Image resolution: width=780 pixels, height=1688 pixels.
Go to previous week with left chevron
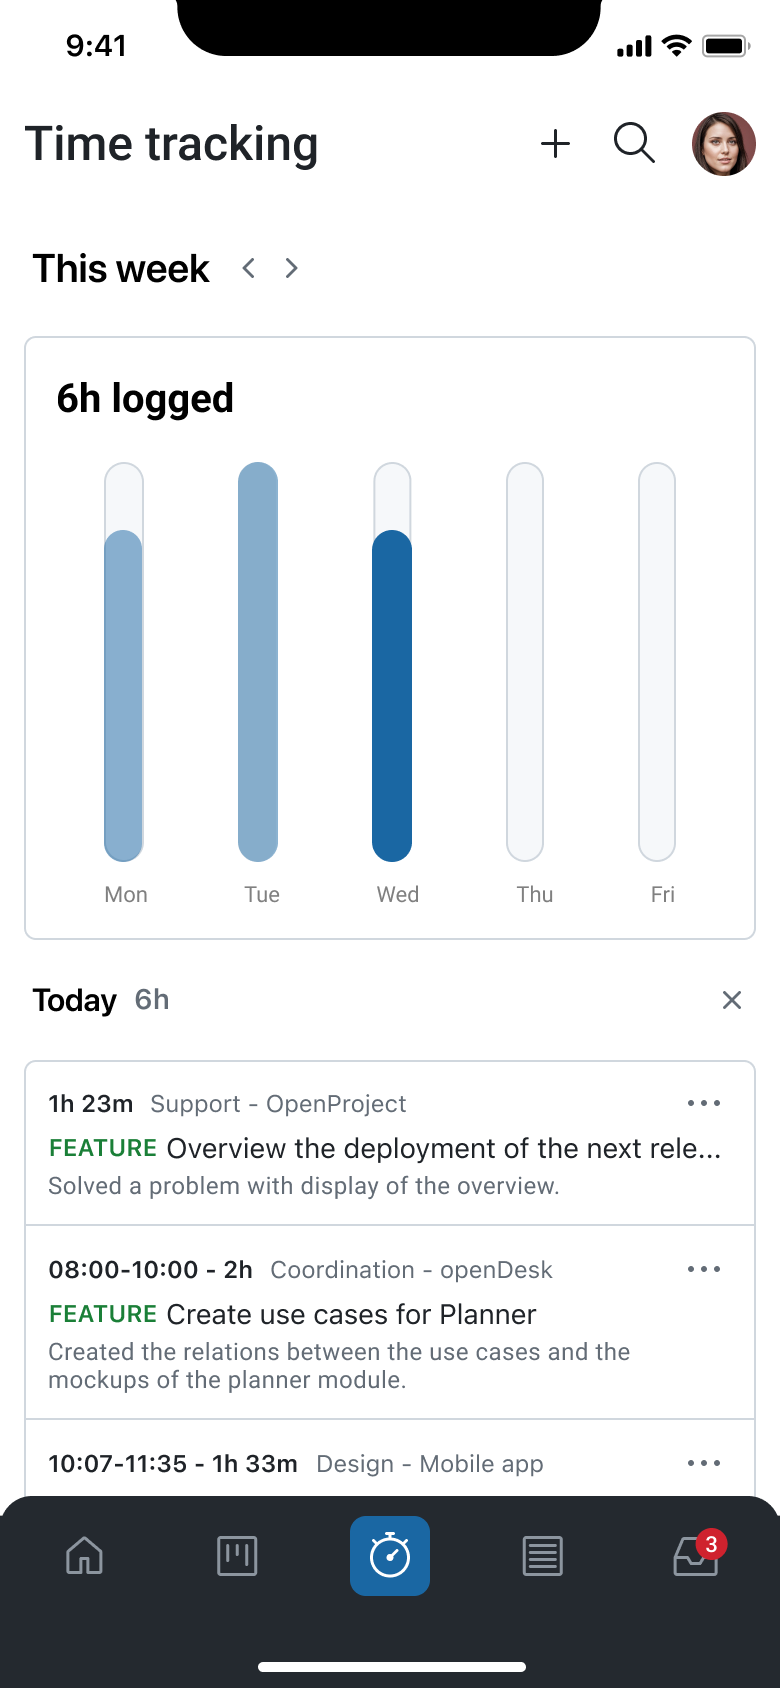[248, 268]
